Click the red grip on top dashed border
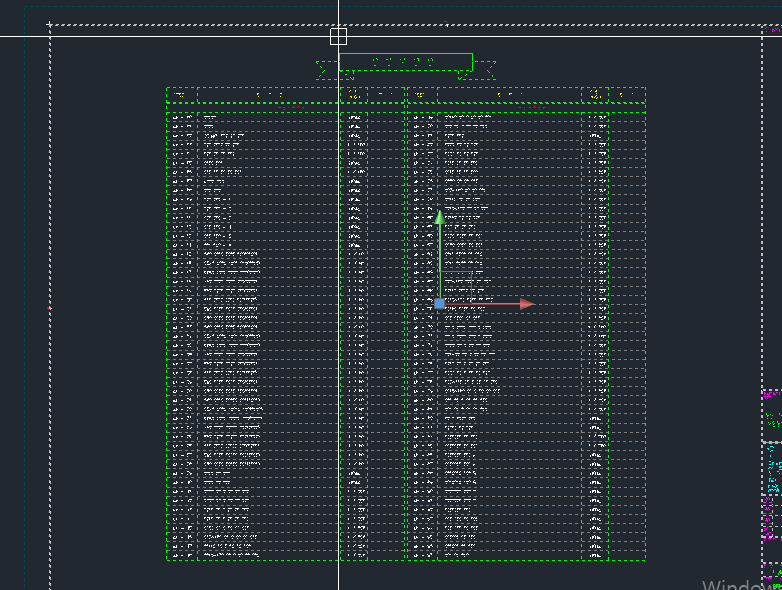The image size is (782, 590). click(446, 23)
